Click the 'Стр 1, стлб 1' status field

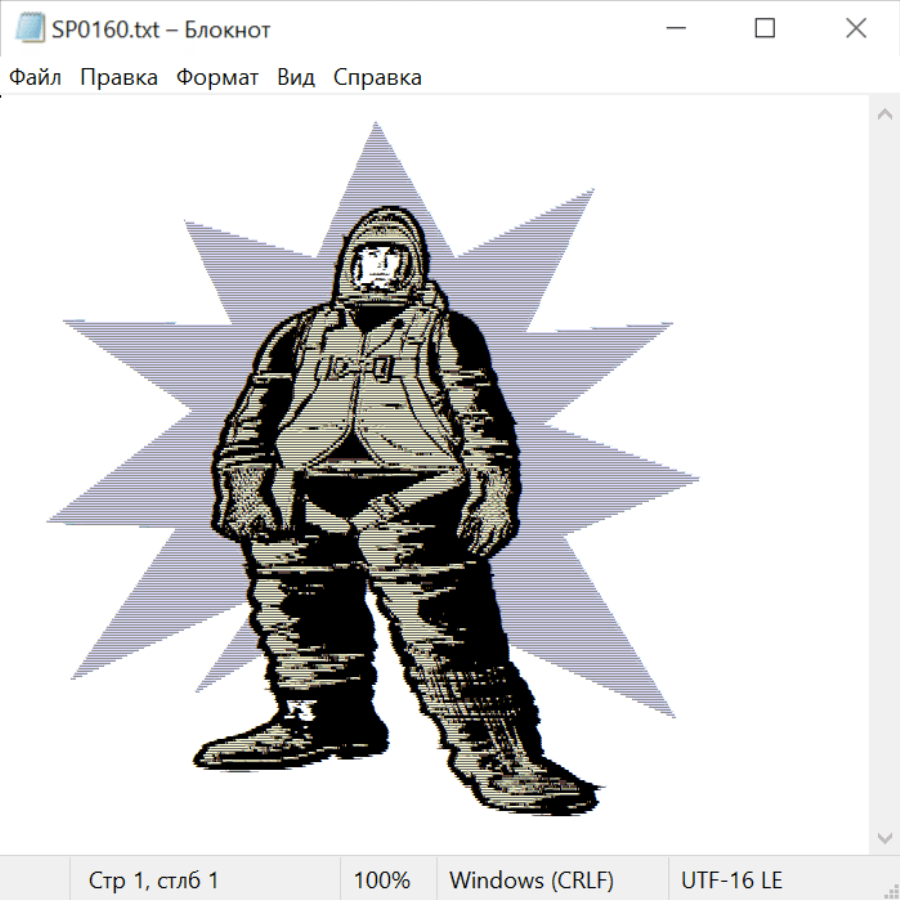pyautogui.click(x=154, y=880)
